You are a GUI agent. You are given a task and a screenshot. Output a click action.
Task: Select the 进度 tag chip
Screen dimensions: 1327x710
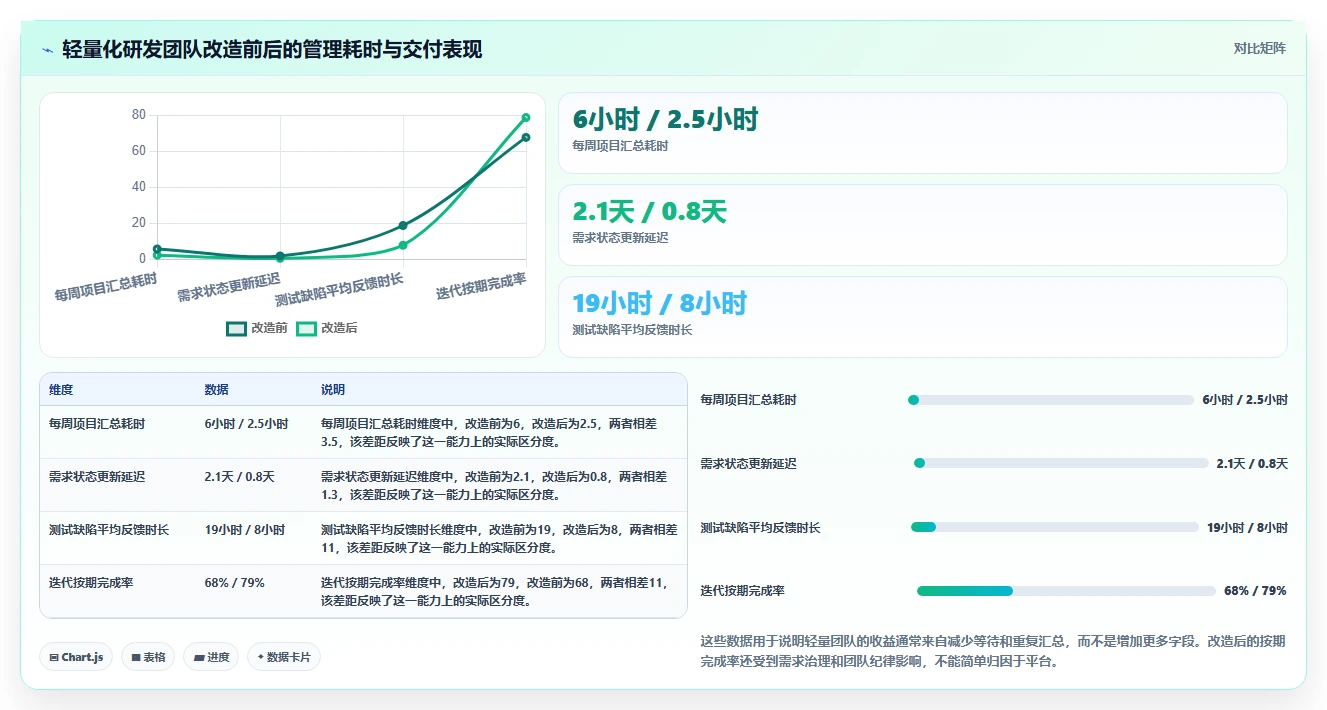point(211,657)
